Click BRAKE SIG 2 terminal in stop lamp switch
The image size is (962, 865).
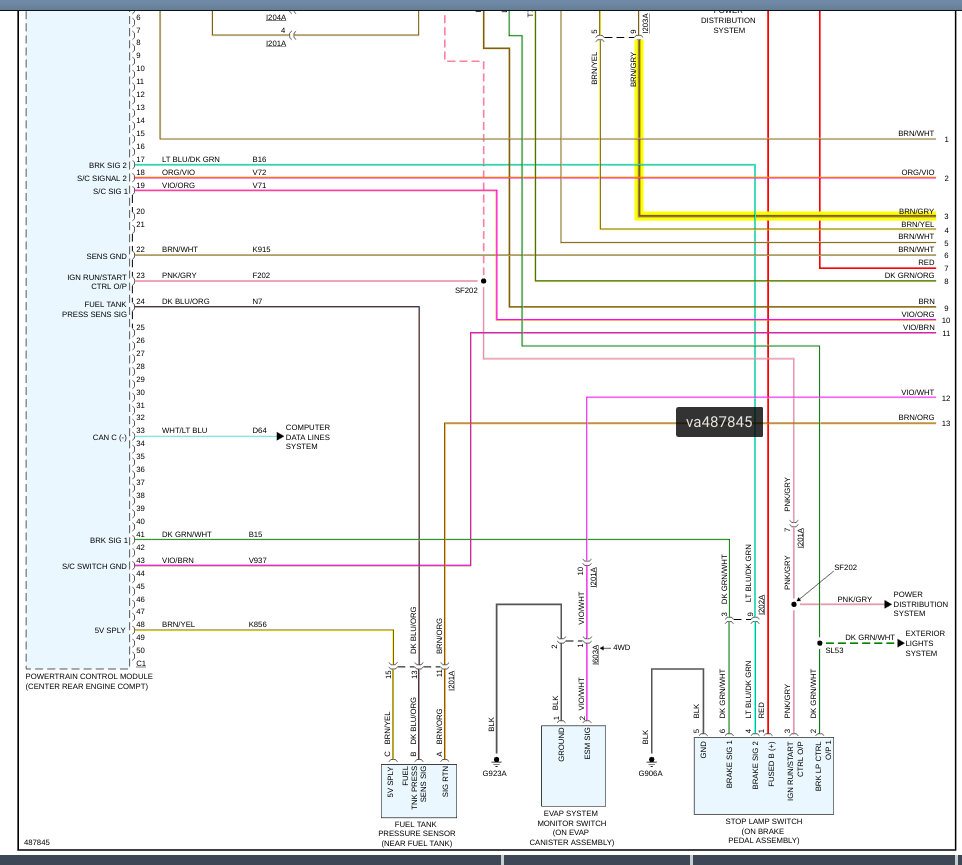(x=755, y=764)
